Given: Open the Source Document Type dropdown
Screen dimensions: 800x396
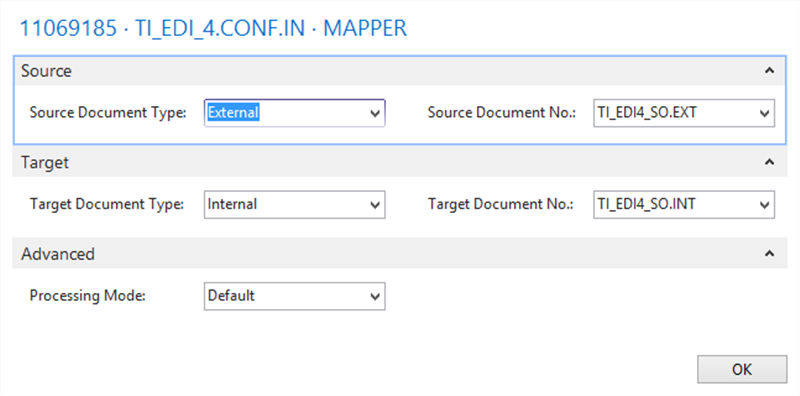Looking at the screenshot, I should tap(376, 113).
